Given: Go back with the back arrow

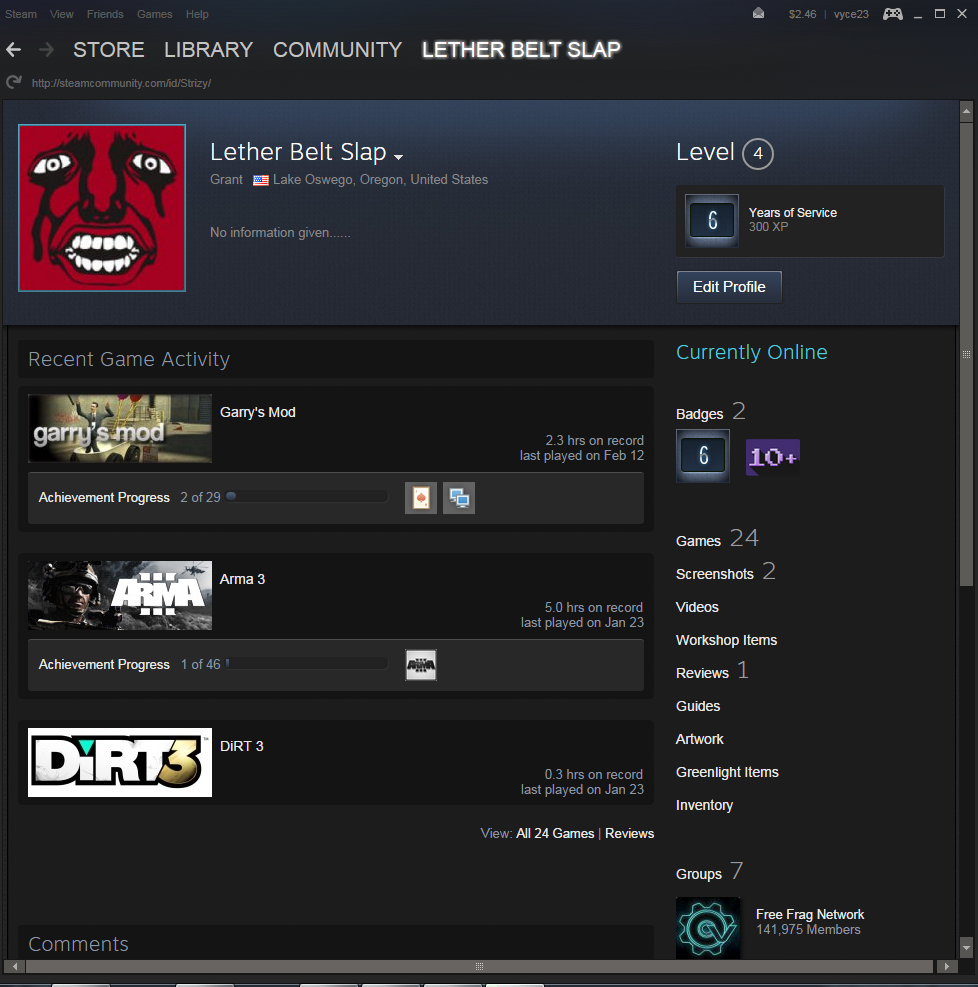Looking at the screenshot, I should pos(14,50).
